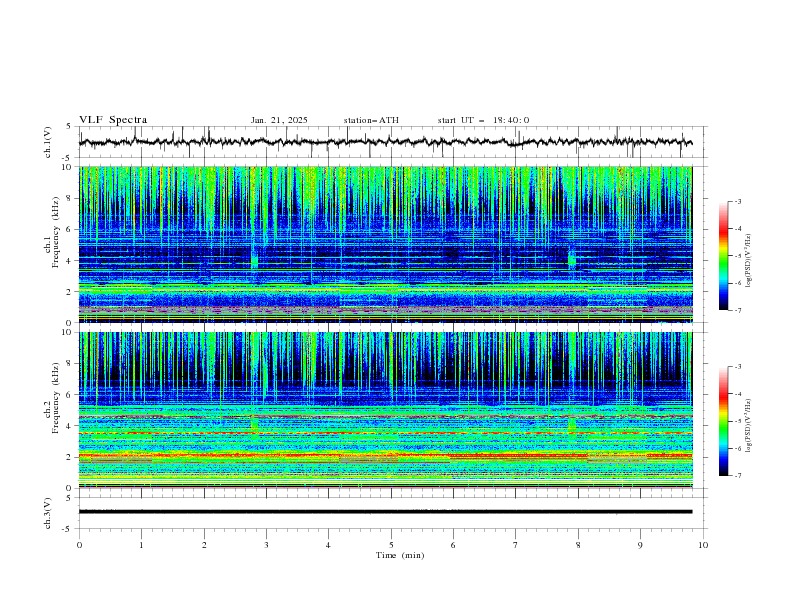Image resolution: width=792 pixels, height=612 pixels.
Task: Click time axis tick label "3"
Action: coord(267,545)
